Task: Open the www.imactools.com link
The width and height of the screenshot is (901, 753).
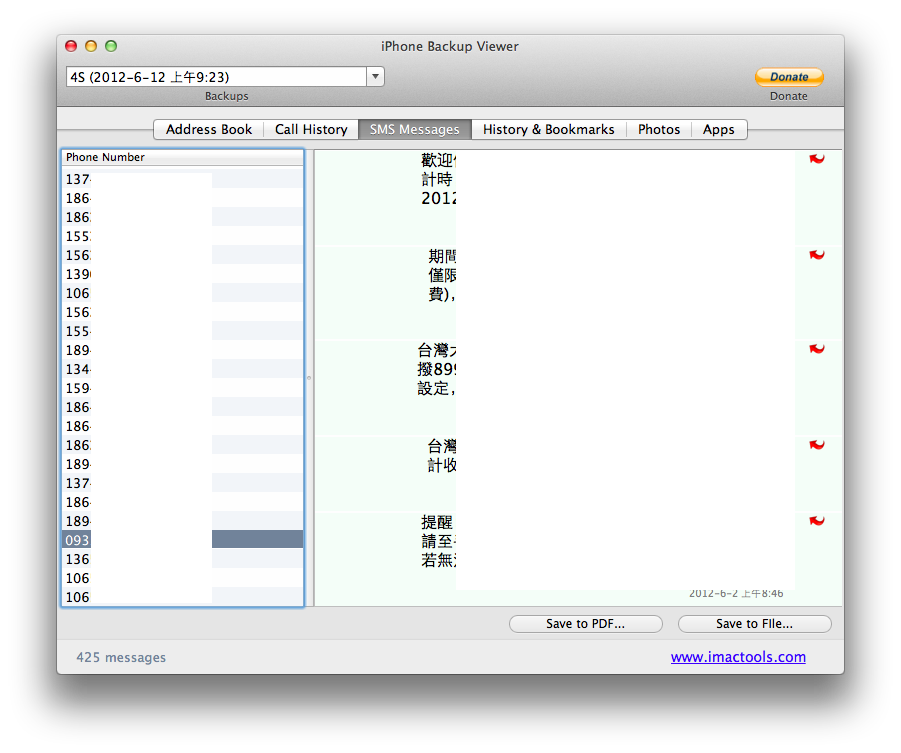Action: (737, 657)
